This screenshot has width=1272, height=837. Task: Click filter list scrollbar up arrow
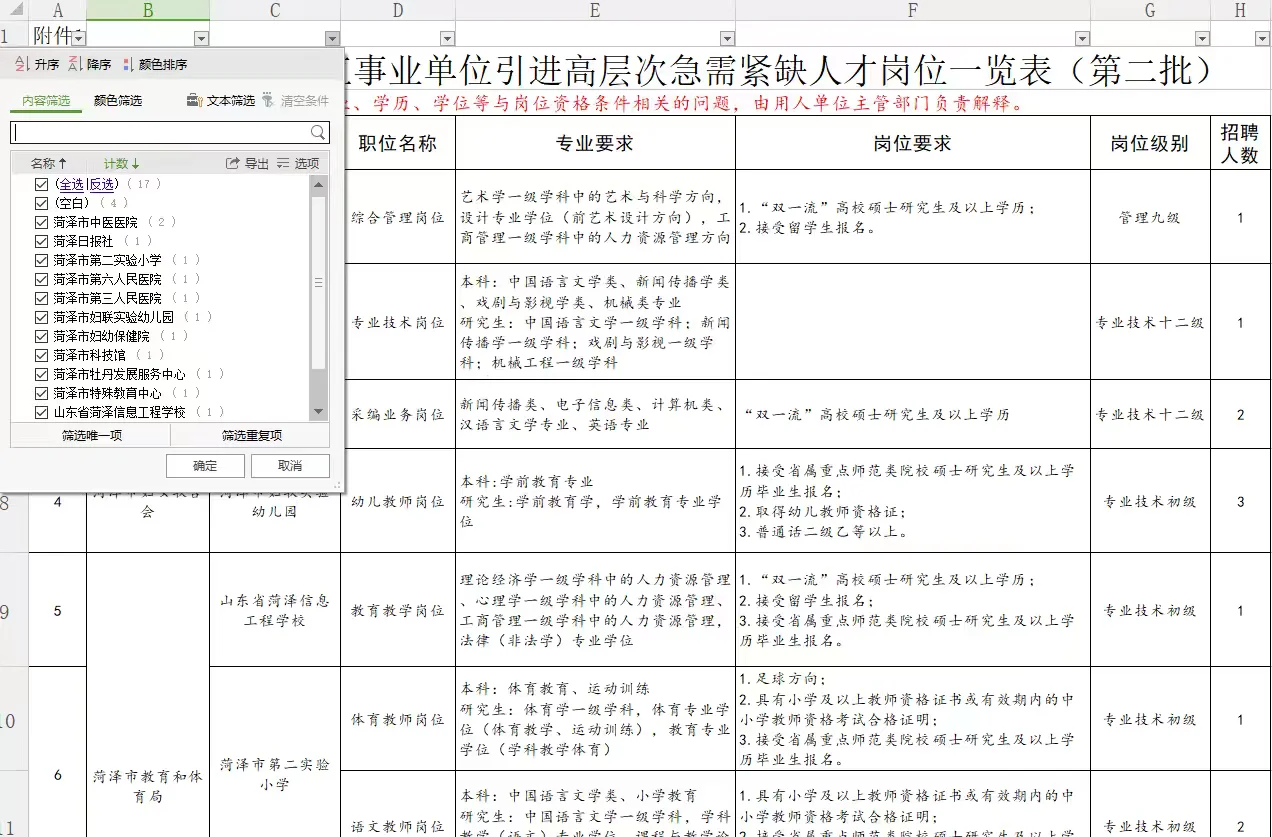319,185
